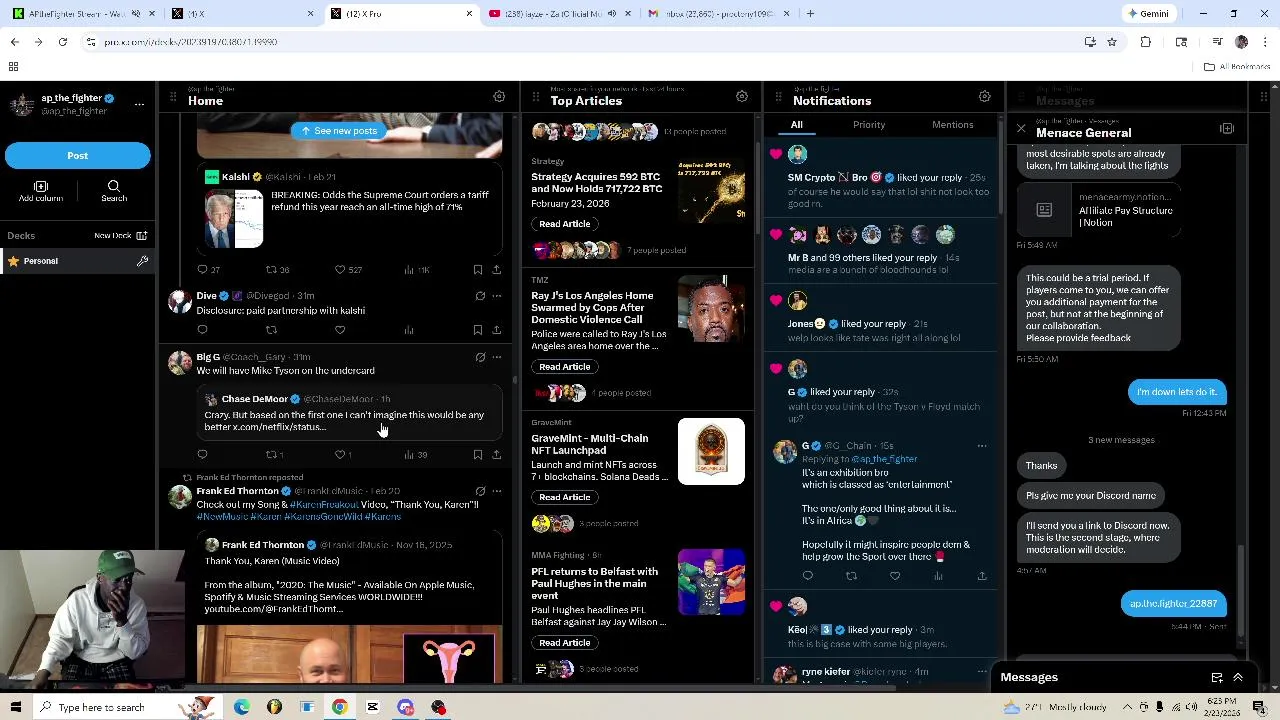1280x720 pixels.
Task: Click See new posts pill
Action: pos(340,131)
